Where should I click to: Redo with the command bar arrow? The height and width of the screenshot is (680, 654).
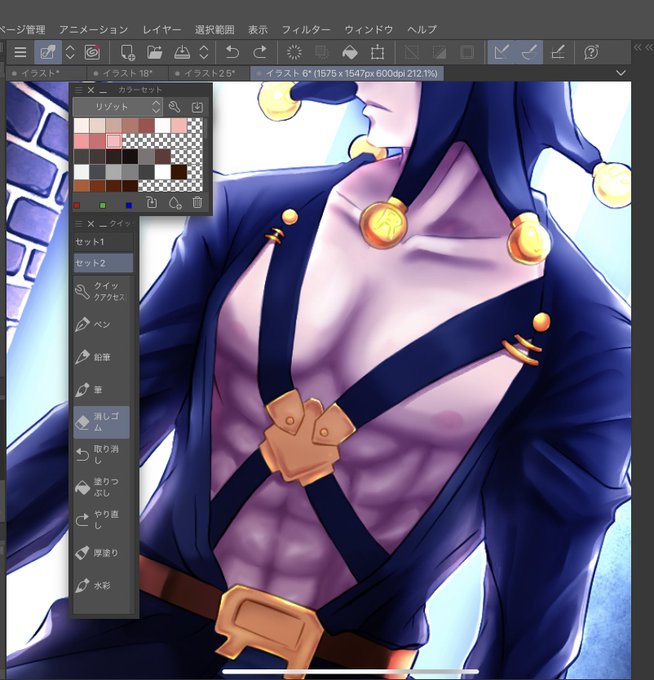(259, 52)
